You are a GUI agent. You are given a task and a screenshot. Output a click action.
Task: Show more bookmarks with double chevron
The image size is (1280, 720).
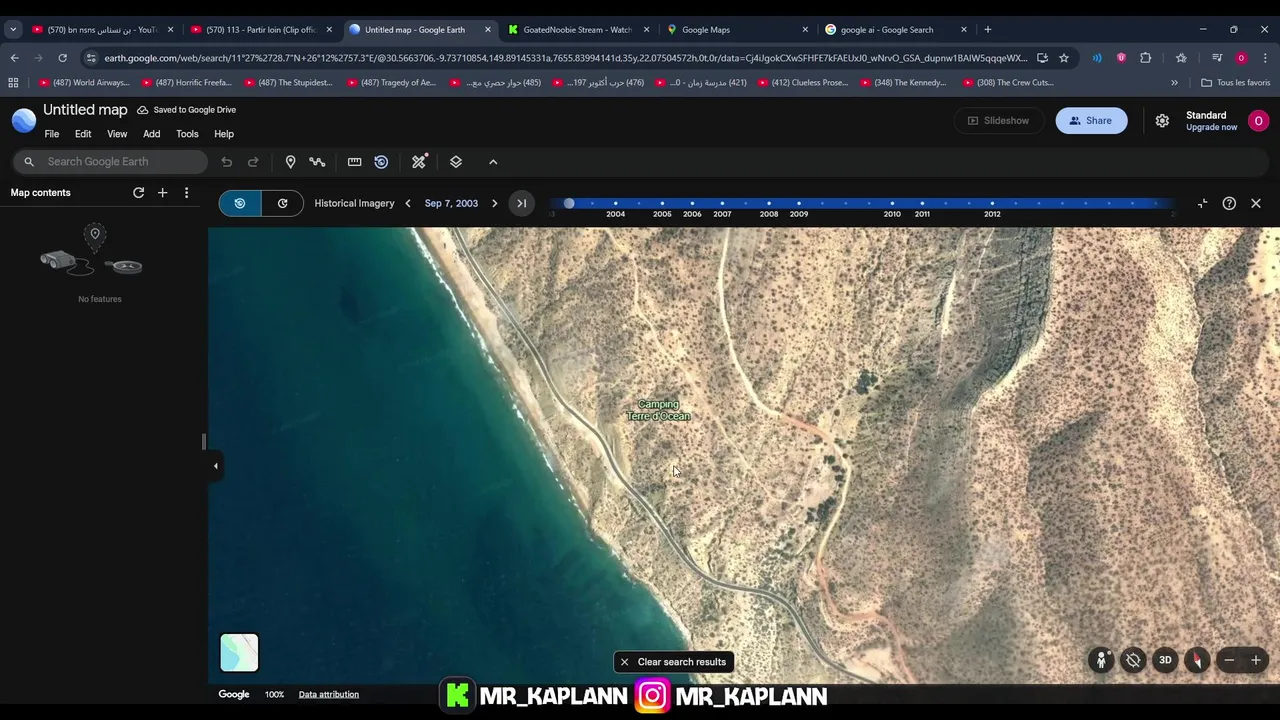point(1174,83)
